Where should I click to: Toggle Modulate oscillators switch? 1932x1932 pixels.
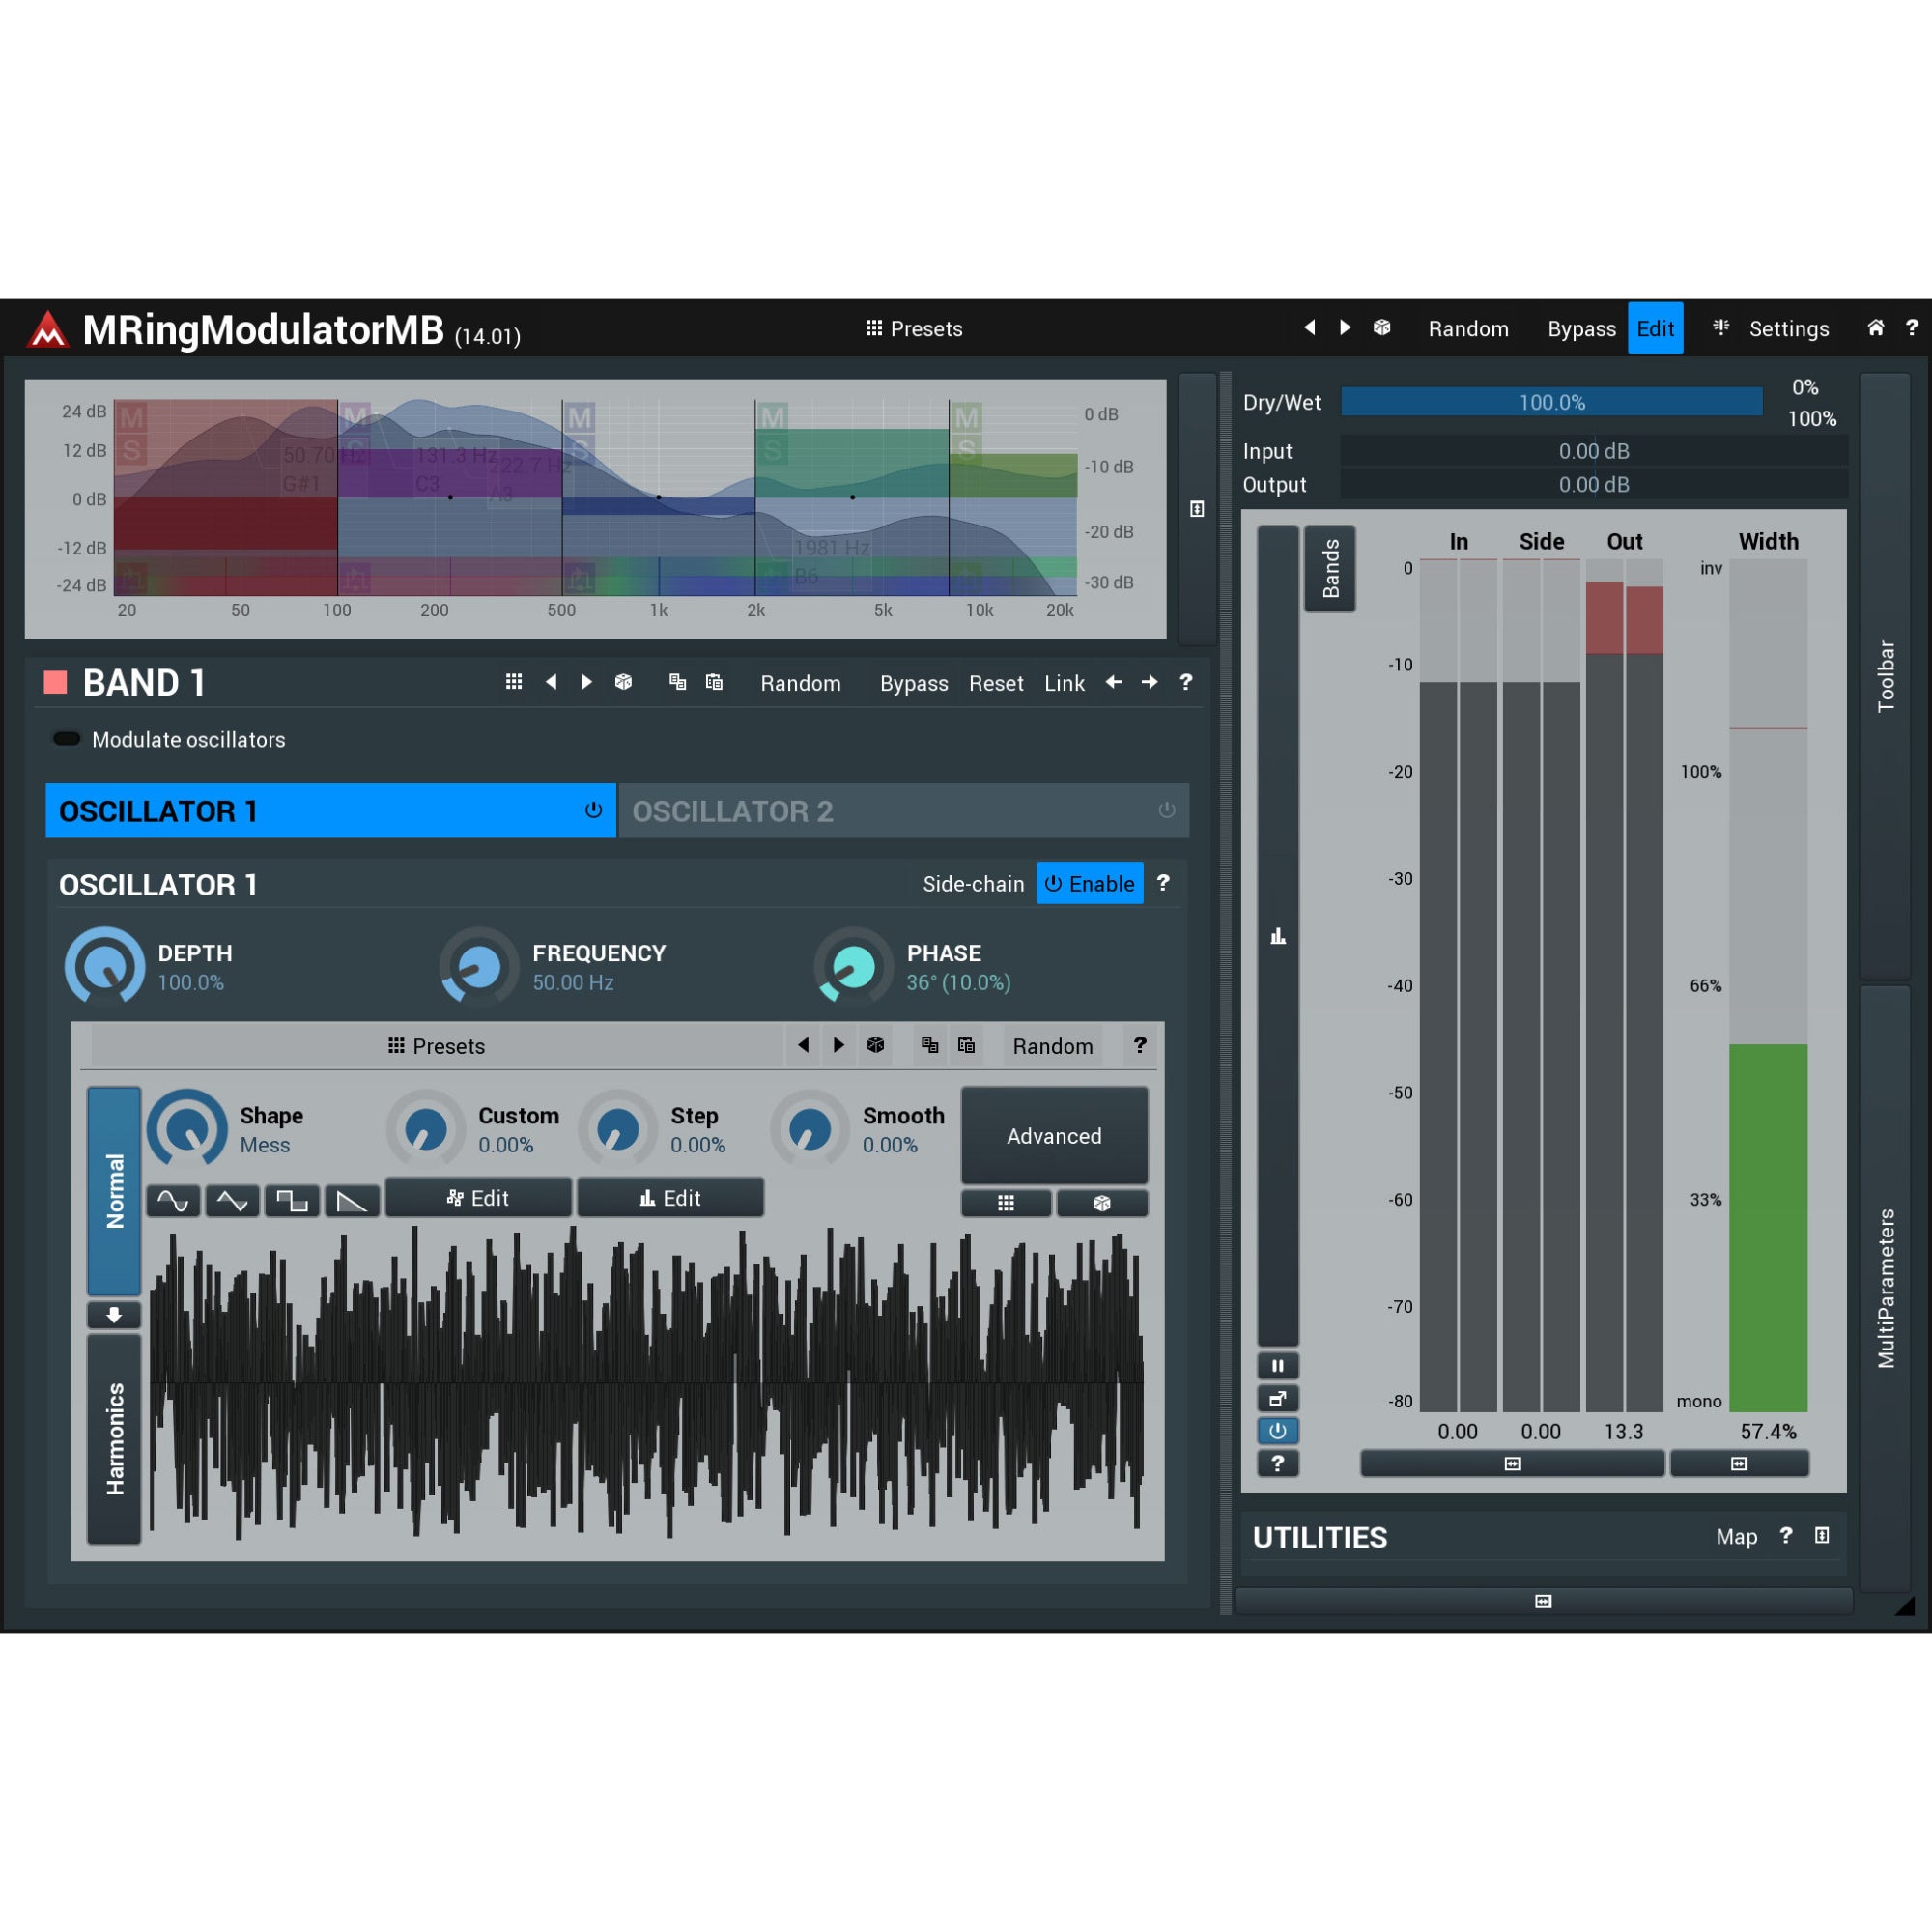[67, 739]
